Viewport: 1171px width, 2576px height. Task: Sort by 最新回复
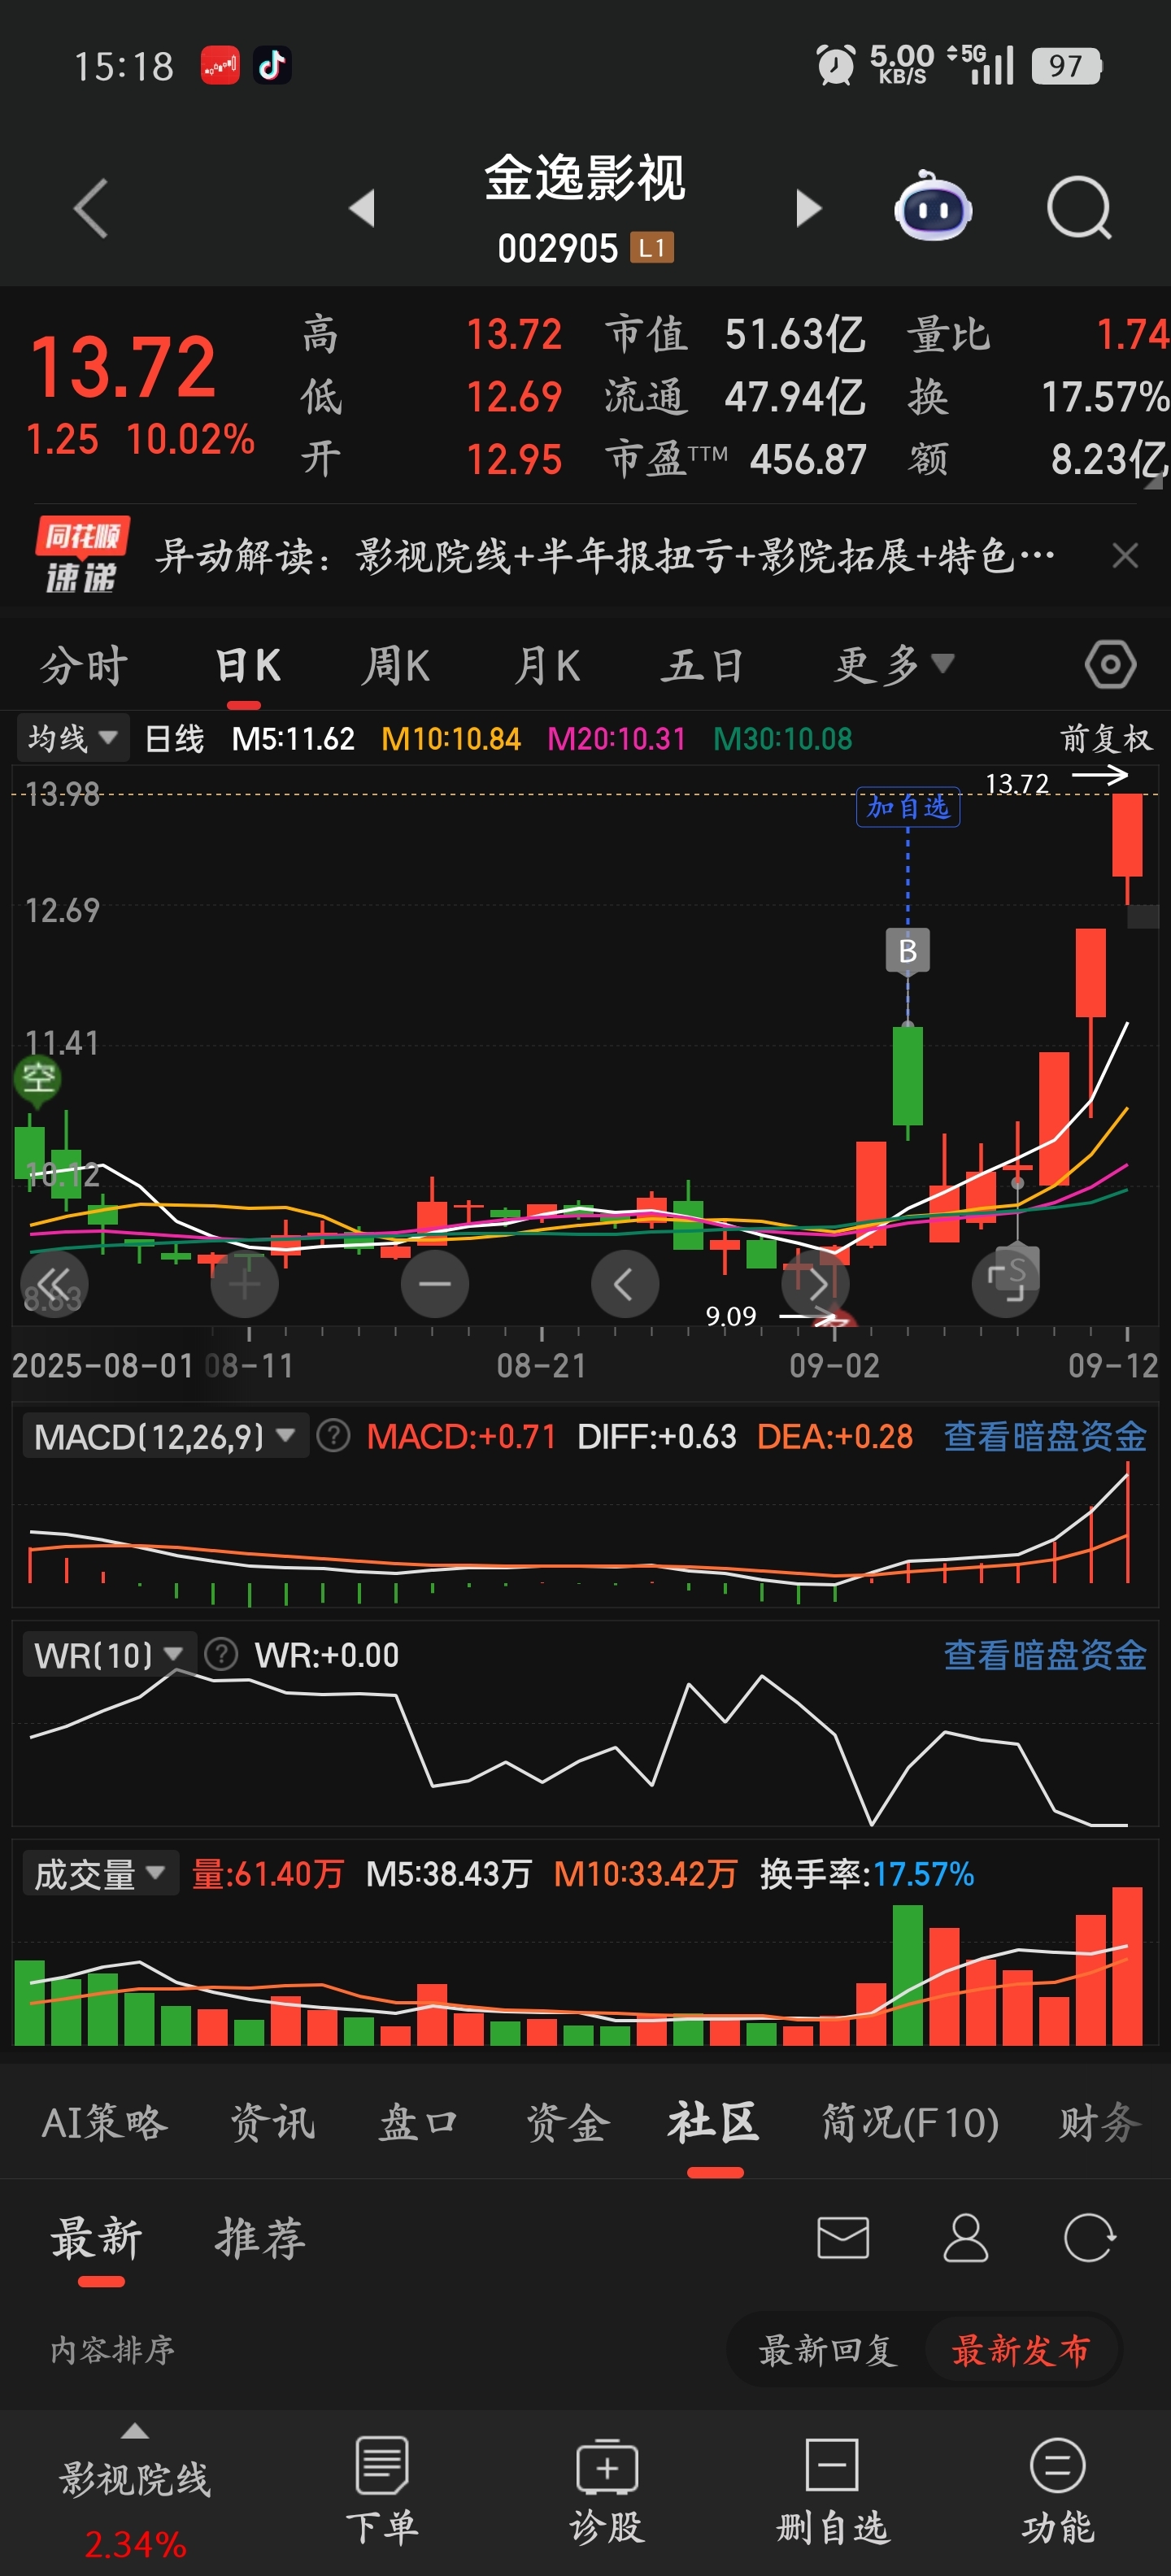827,2349
